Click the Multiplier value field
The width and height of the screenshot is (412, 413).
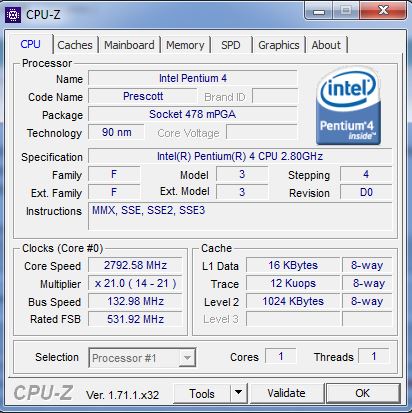(135, 283)
